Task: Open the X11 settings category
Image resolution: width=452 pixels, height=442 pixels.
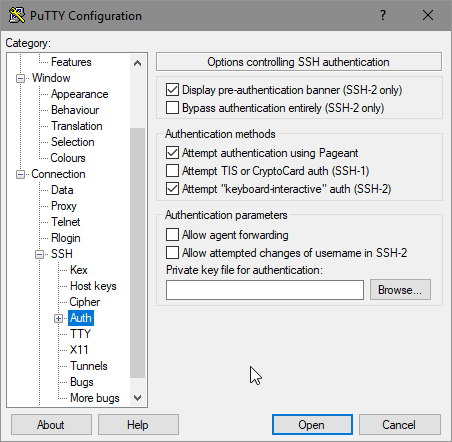Action: coord(79,350)
